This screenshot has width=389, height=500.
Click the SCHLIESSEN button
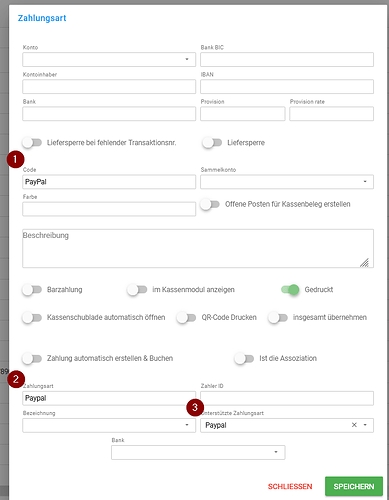point(290,487)
